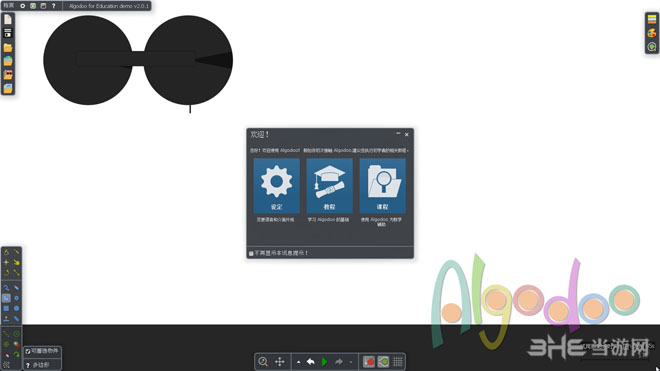The height and width of the screenshot is (371, 660).
Task: Open the 设定 settings tile
Action: point(277,186)
